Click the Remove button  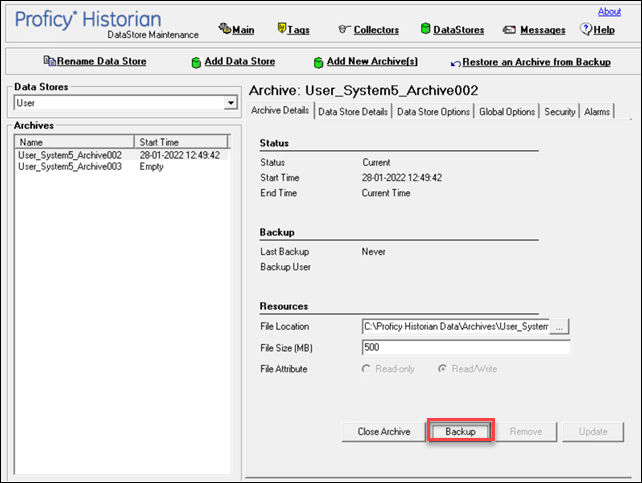pos(526,431)
